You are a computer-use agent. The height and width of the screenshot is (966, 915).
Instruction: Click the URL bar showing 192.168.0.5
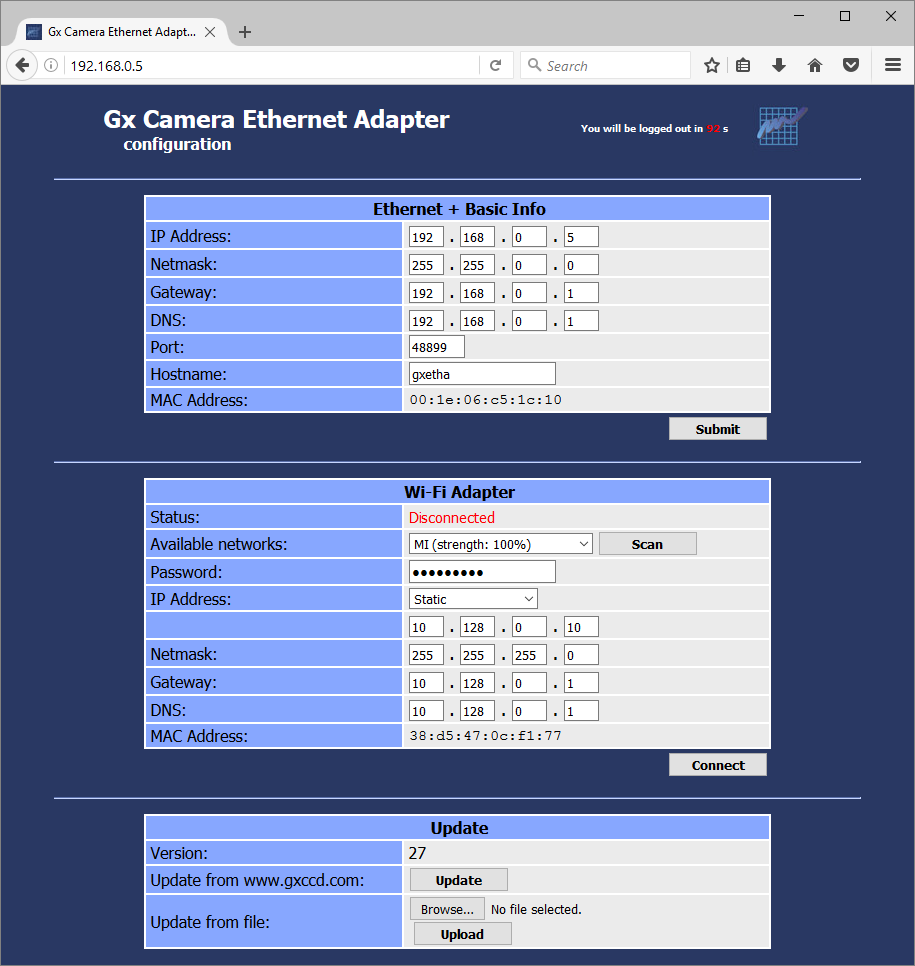point(271,65)
